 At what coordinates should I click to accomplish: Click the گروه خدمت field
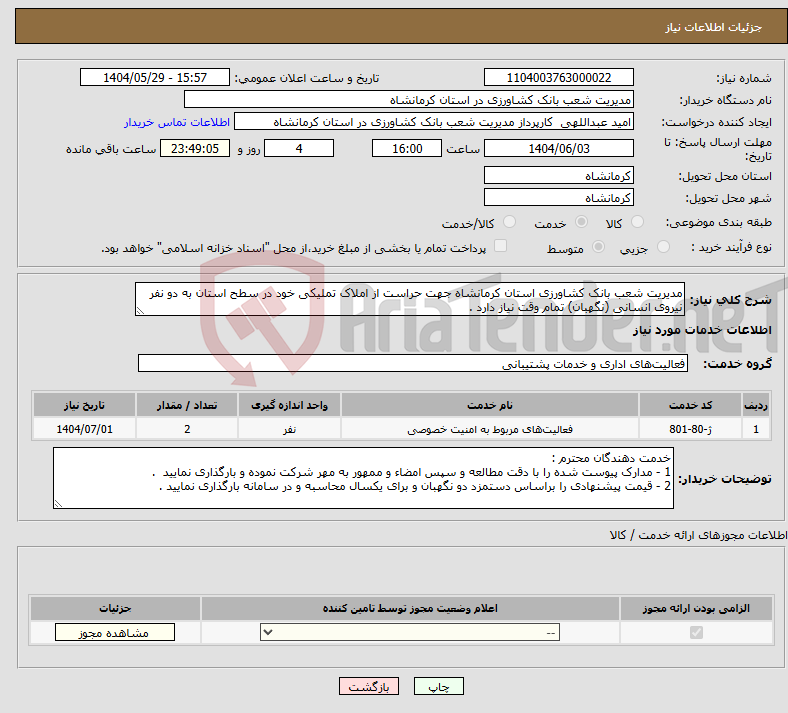[413, 363]
